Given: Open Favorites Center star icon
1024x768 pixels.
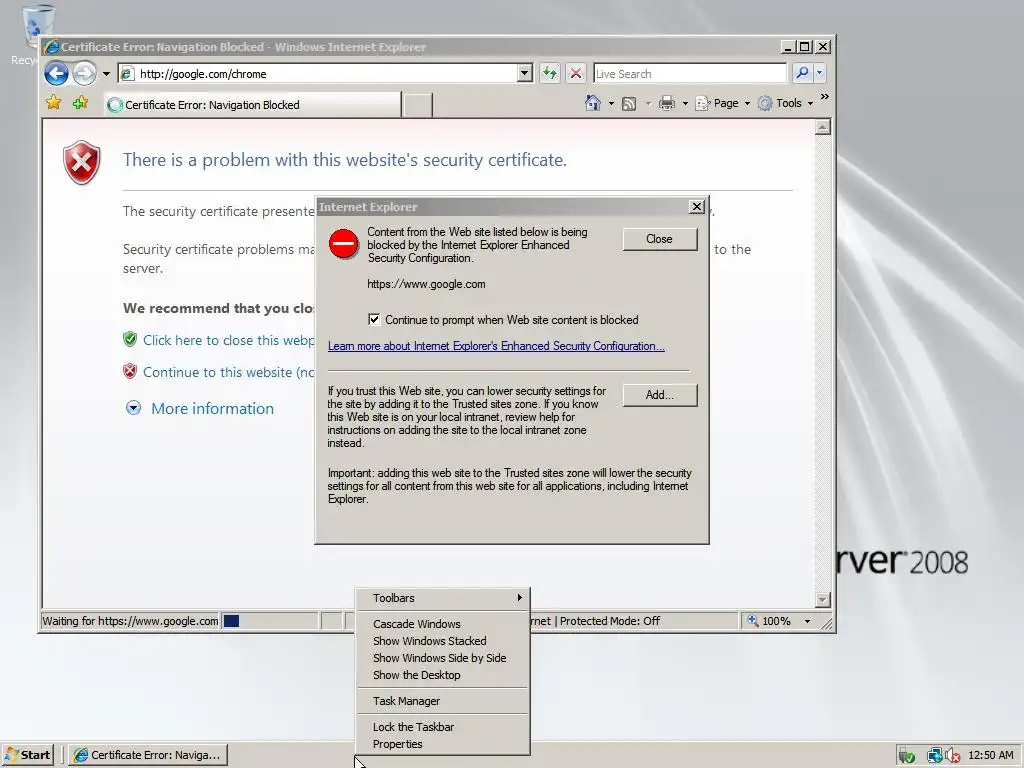Looking at the screenshot, I should [54, 103].
